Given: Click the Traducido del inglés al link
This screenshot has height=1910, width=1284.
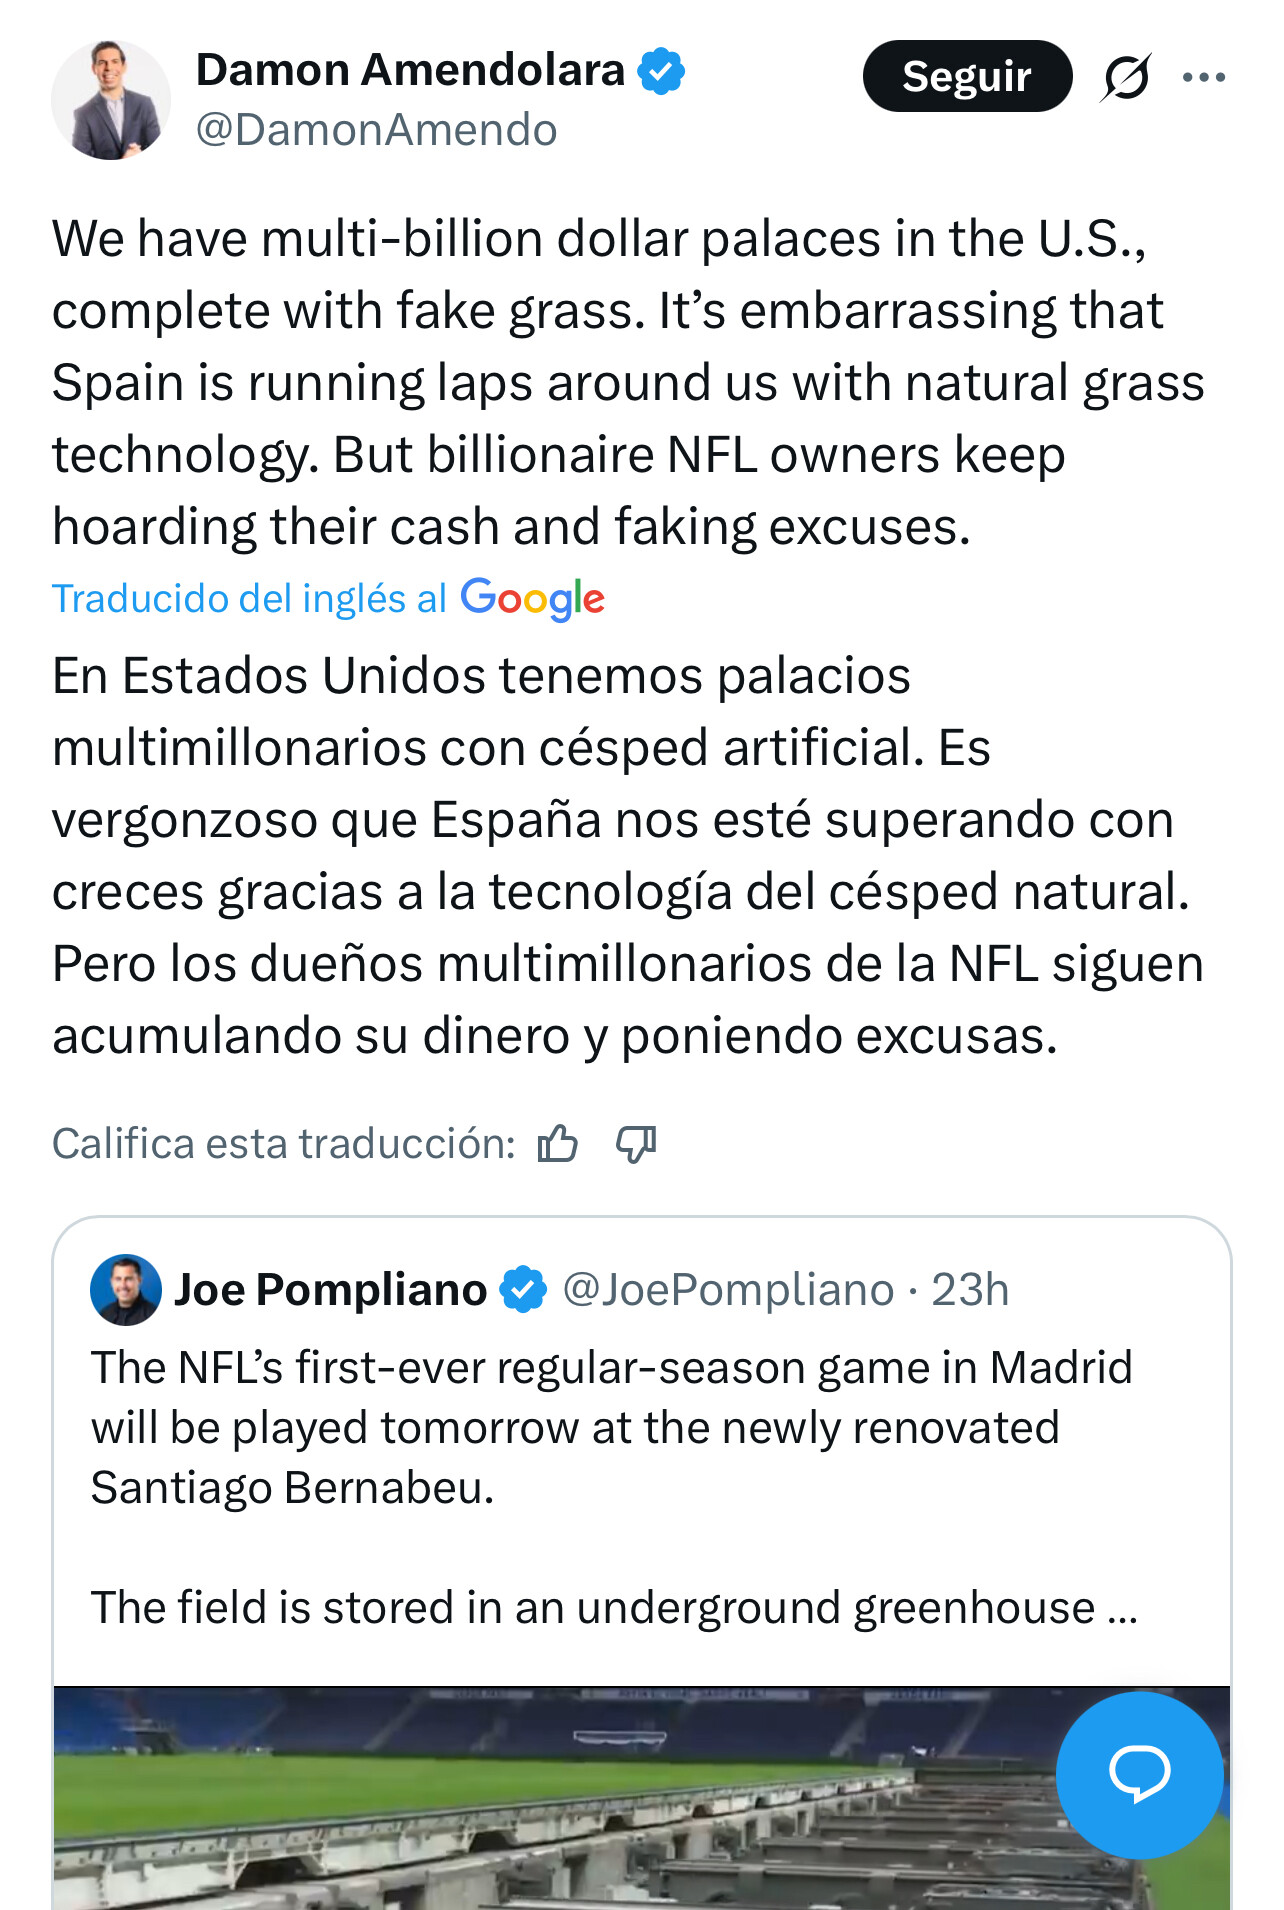Looking at the screenshot, I should point(249,598).
